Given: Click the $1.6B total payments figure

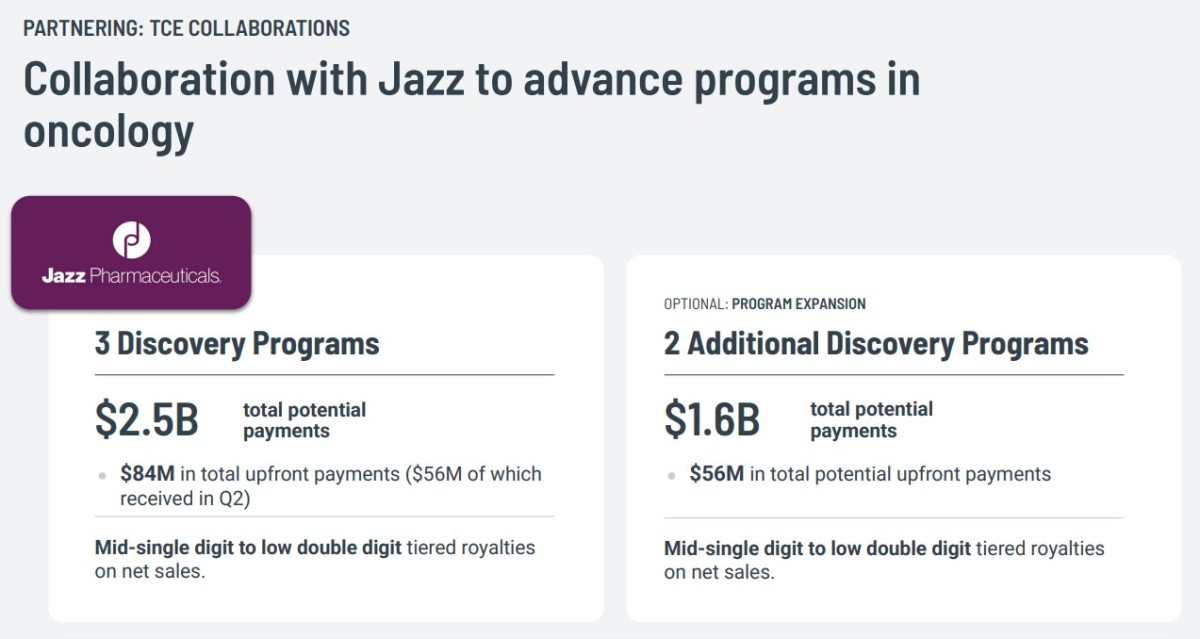Looking at the screenshot, I should pyautogui.click(x=712, y=420).
